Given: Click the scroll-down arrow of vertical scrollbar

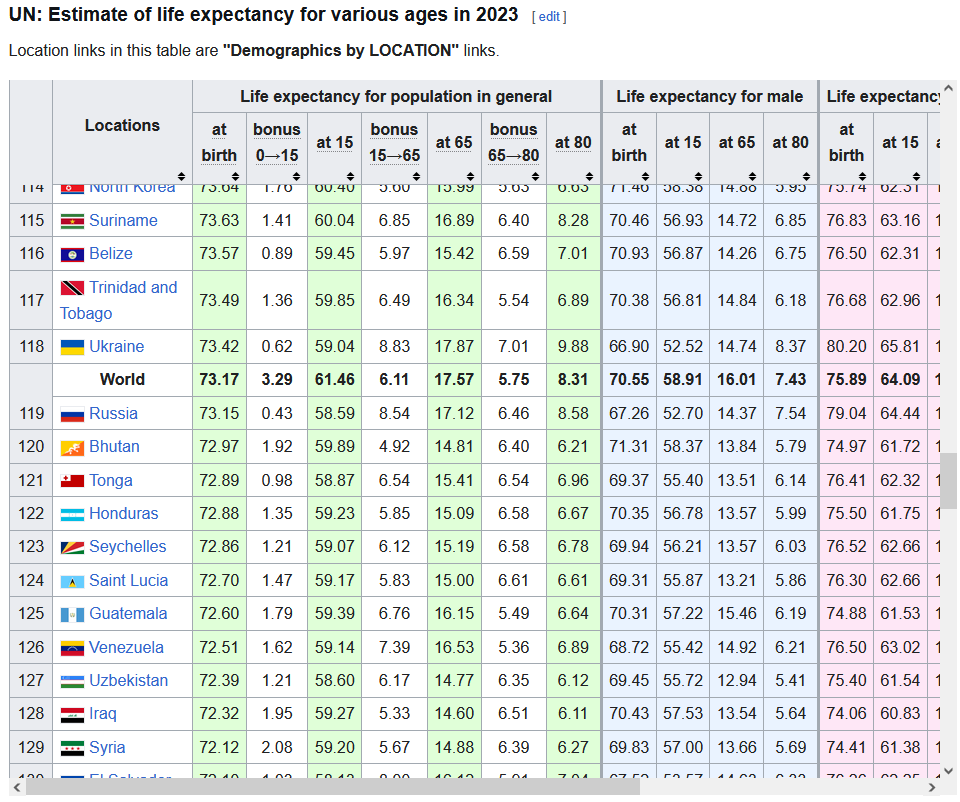Looking at the screenshot, I should (x=948, y=771).
